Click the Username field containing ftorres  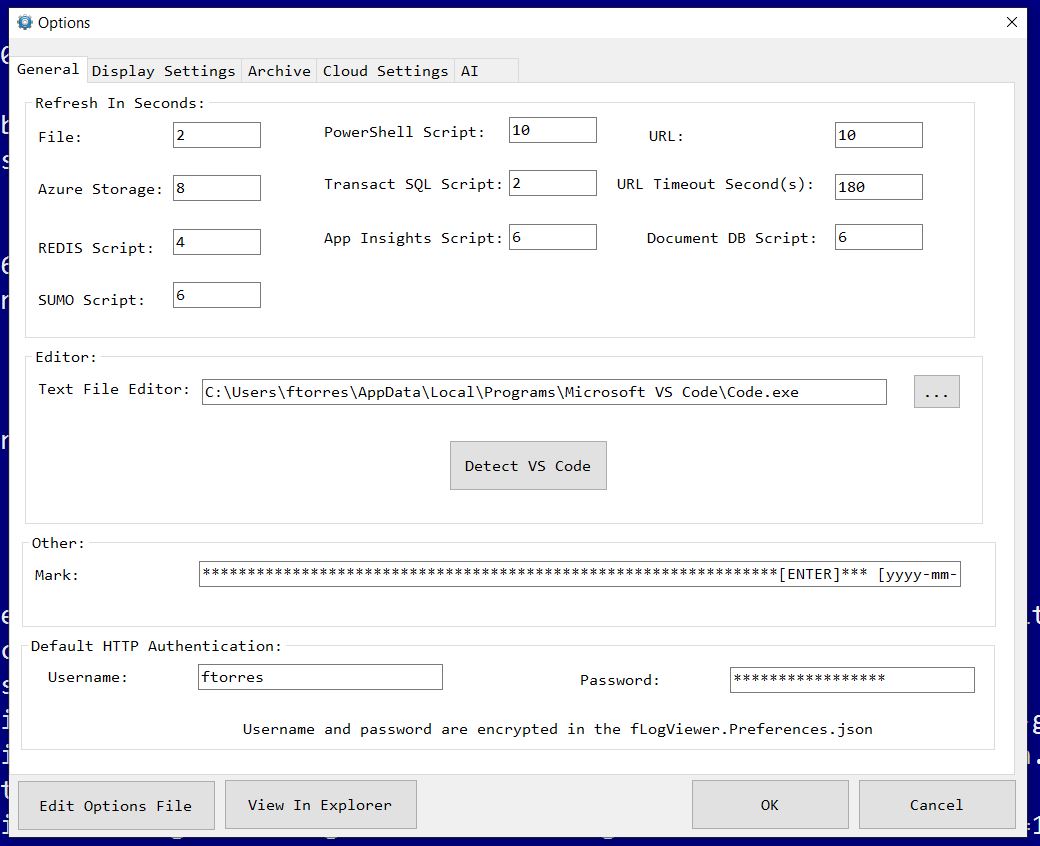[320, 677]
